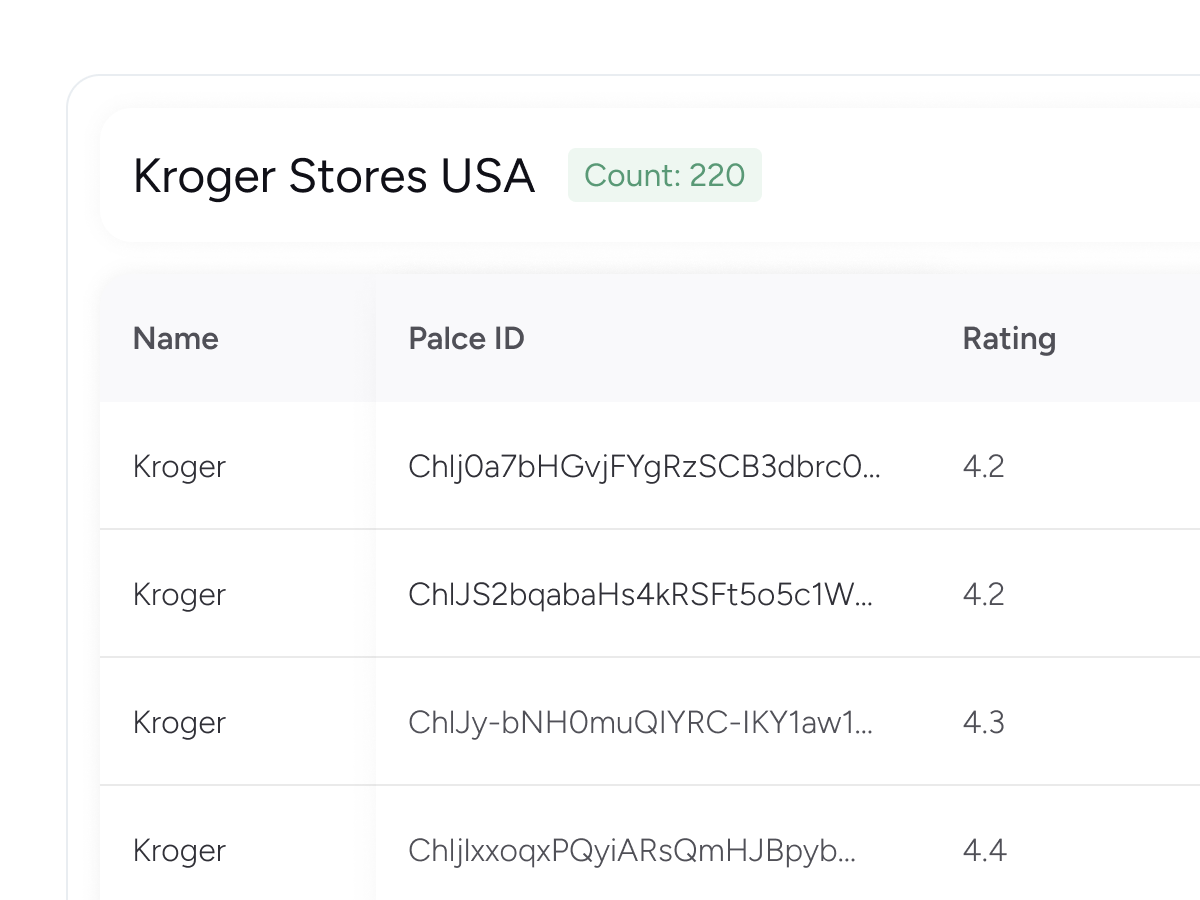Click place ID starting with ChIJy-bNH0mu

click(x=640, y=723)
